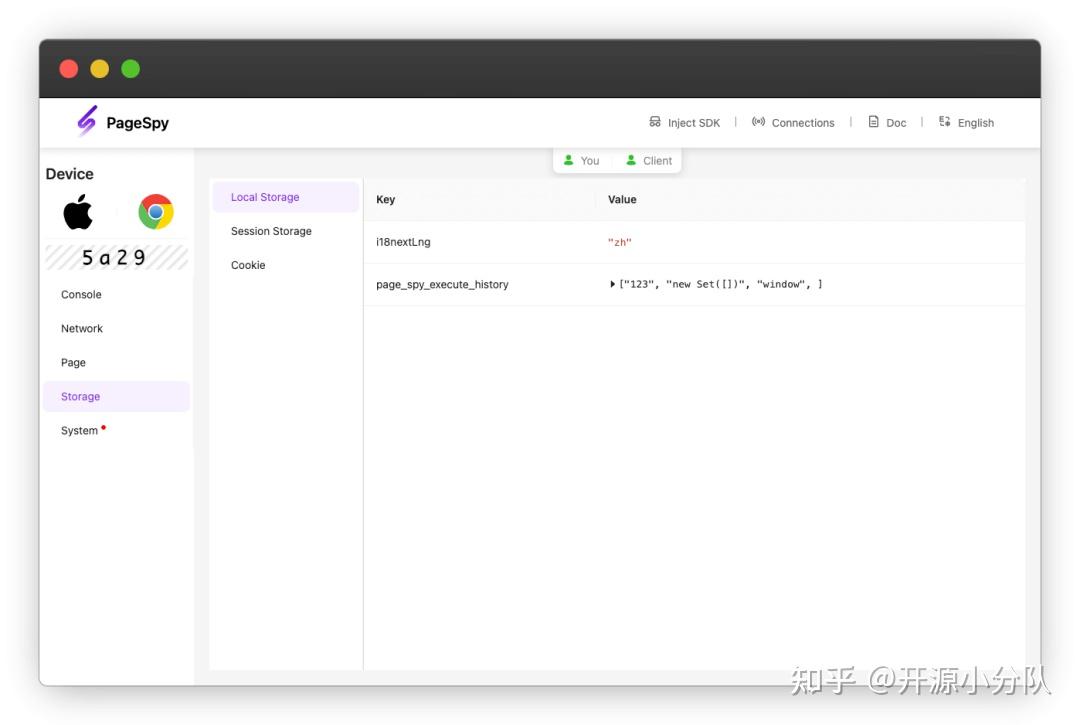The width and height of the screenshot is (1080, 725).
Task: Open the Page panel
Action: pos(72,362)
